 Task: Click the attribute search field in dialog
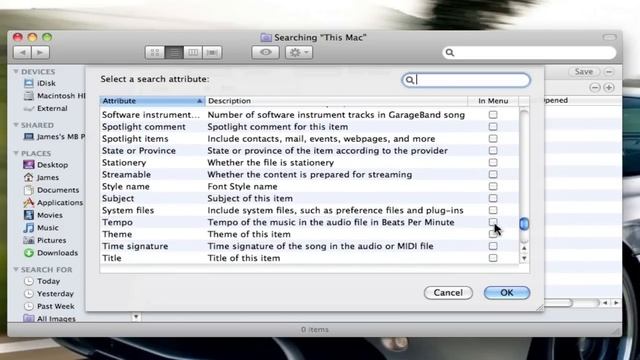466,80
